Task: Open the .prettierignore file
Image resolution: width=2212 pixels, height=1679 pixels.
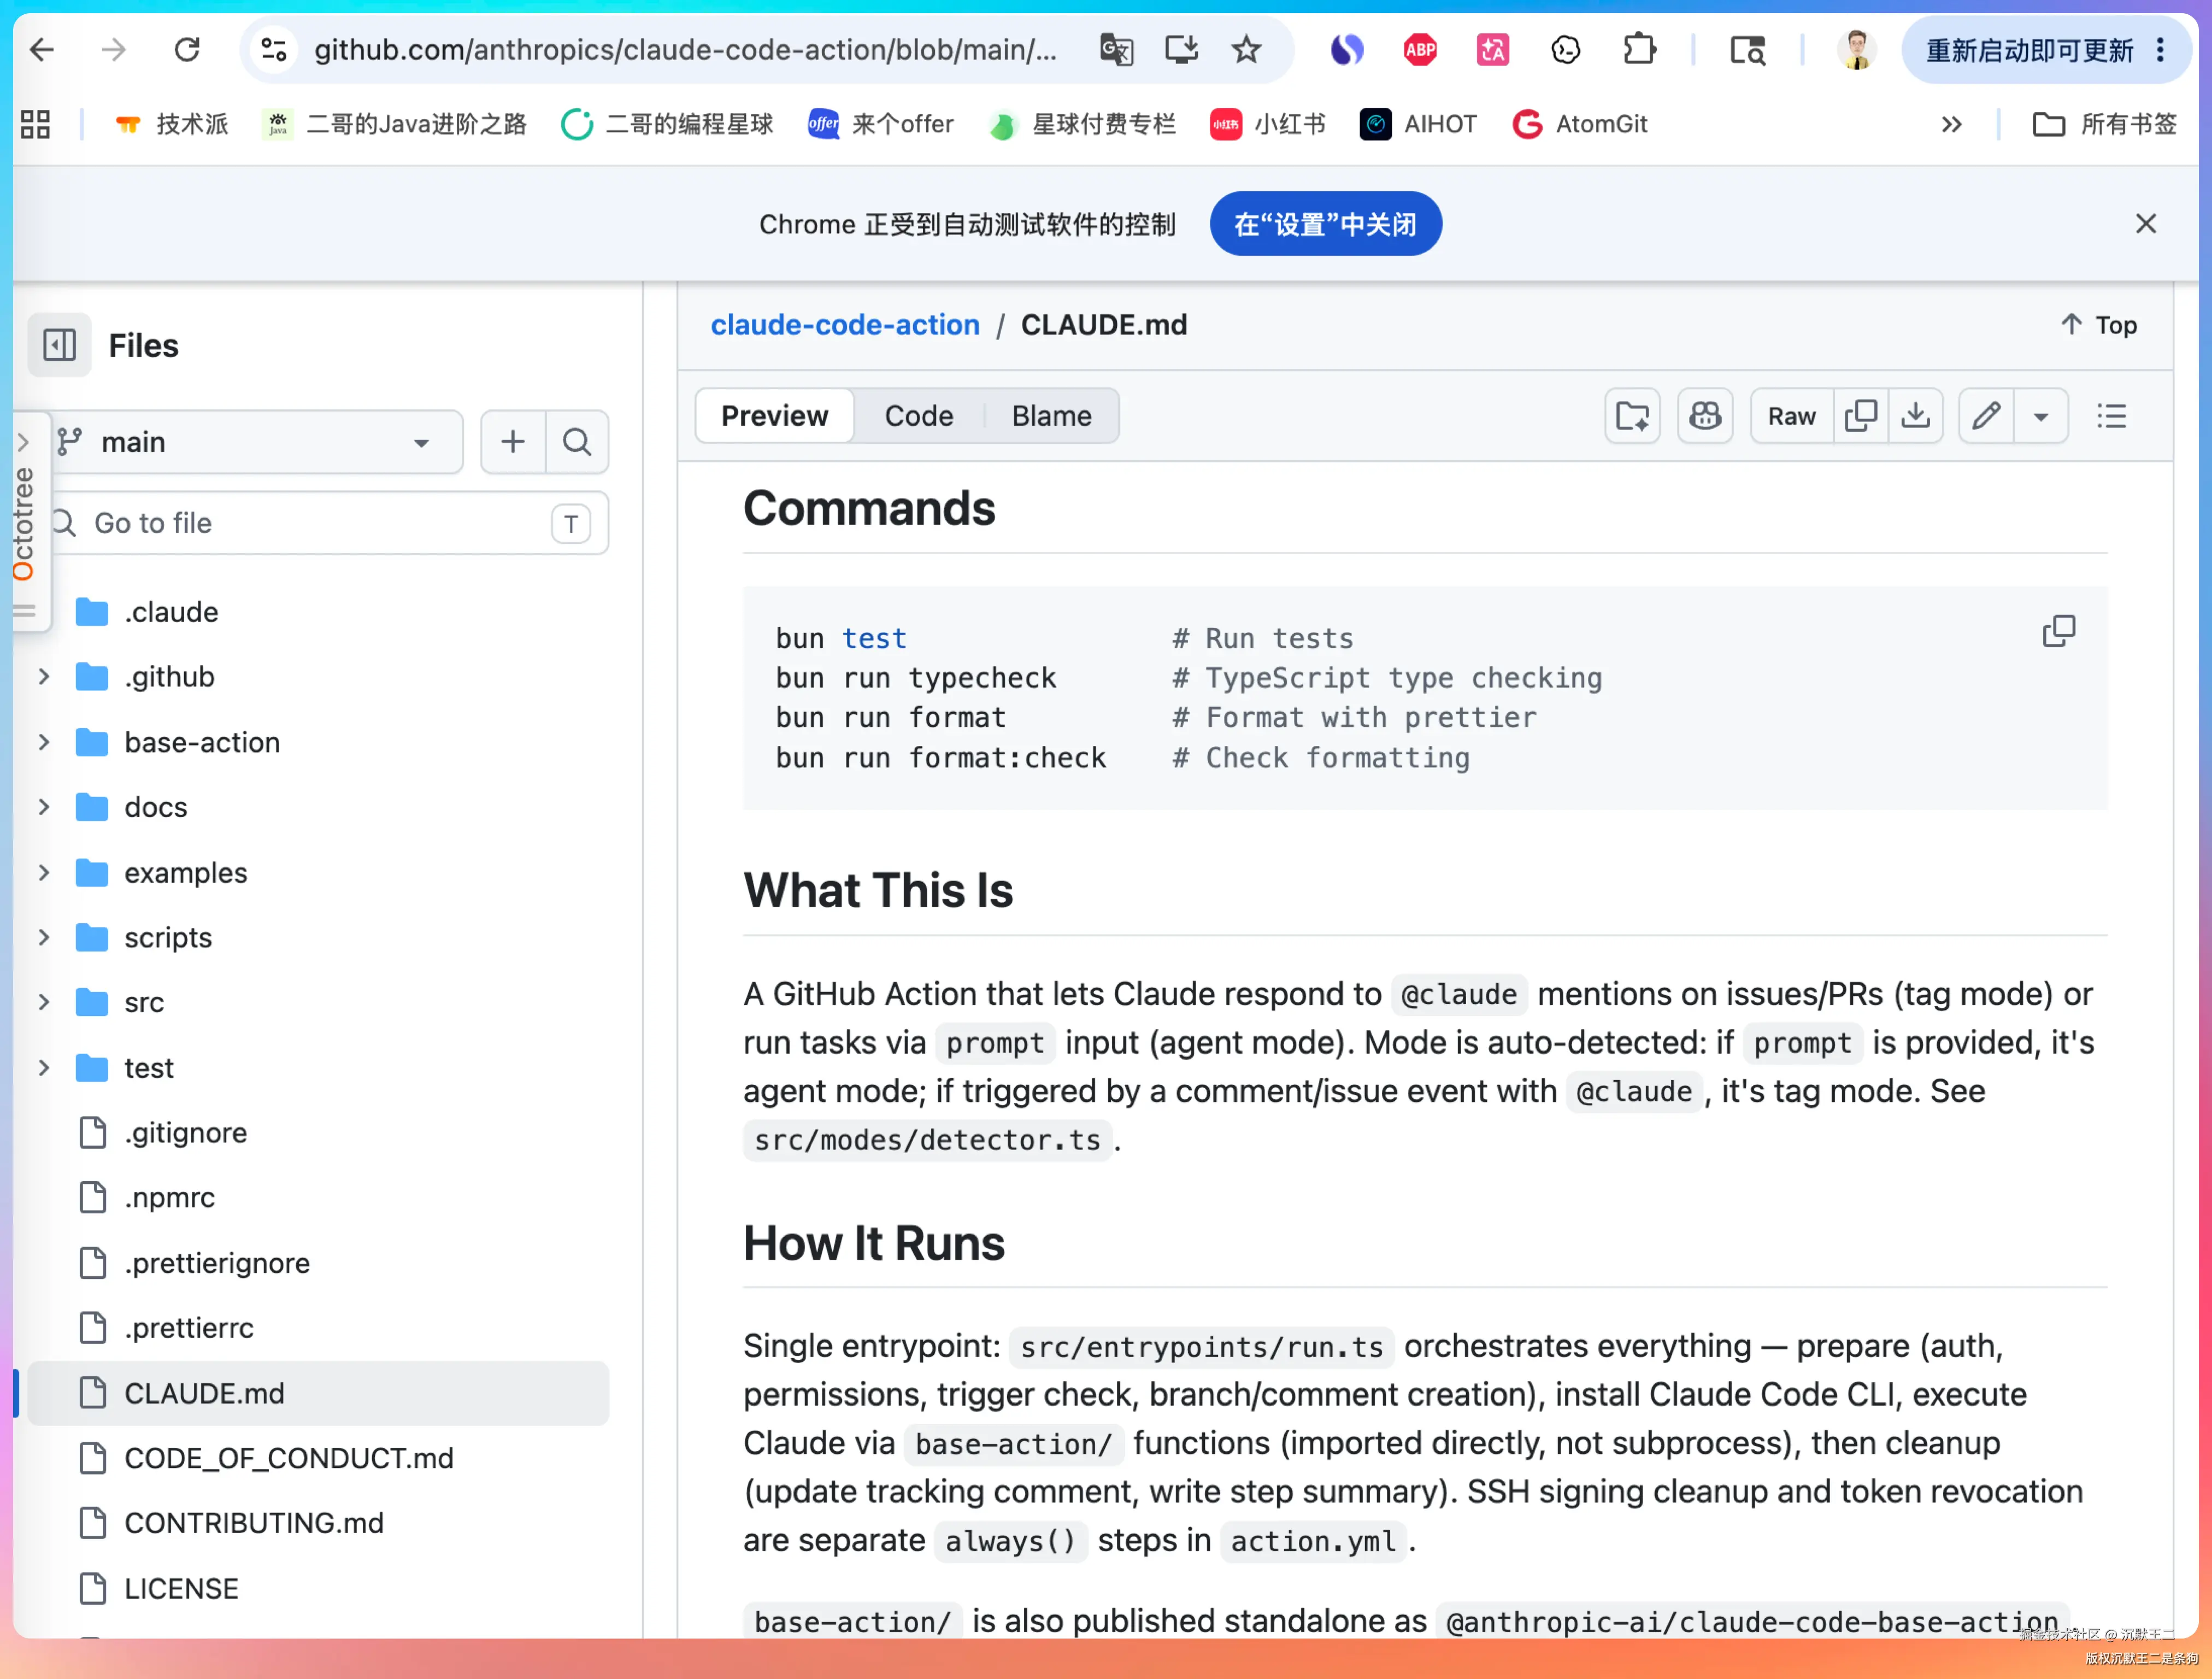Action: [217, 1263]
